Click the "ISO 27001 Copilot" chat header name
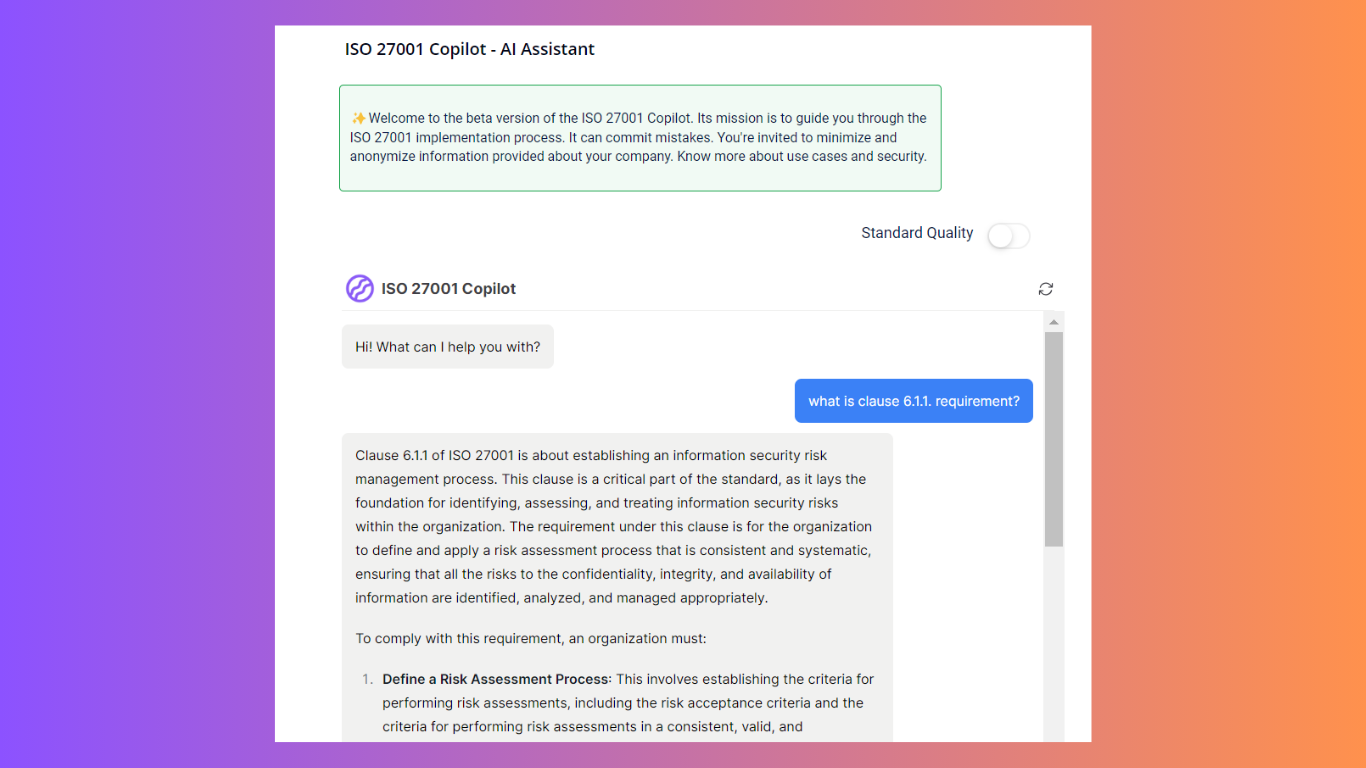 coord(448,289)
